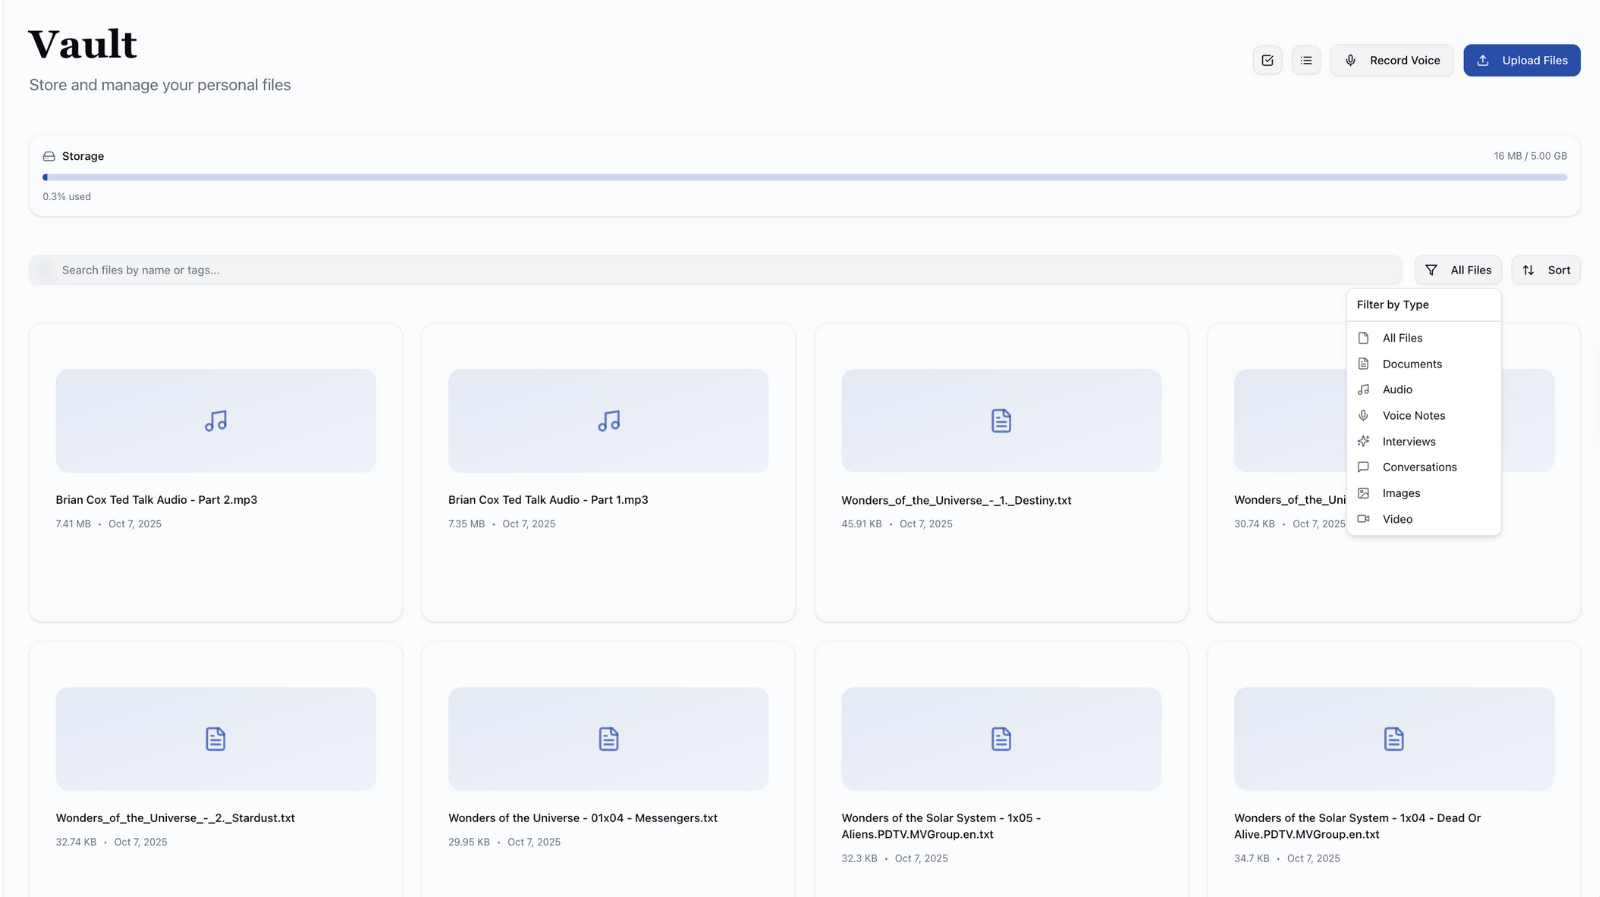Click the storage usage progress bar
Screen dimensions: 1600x897
pos(804,177)
